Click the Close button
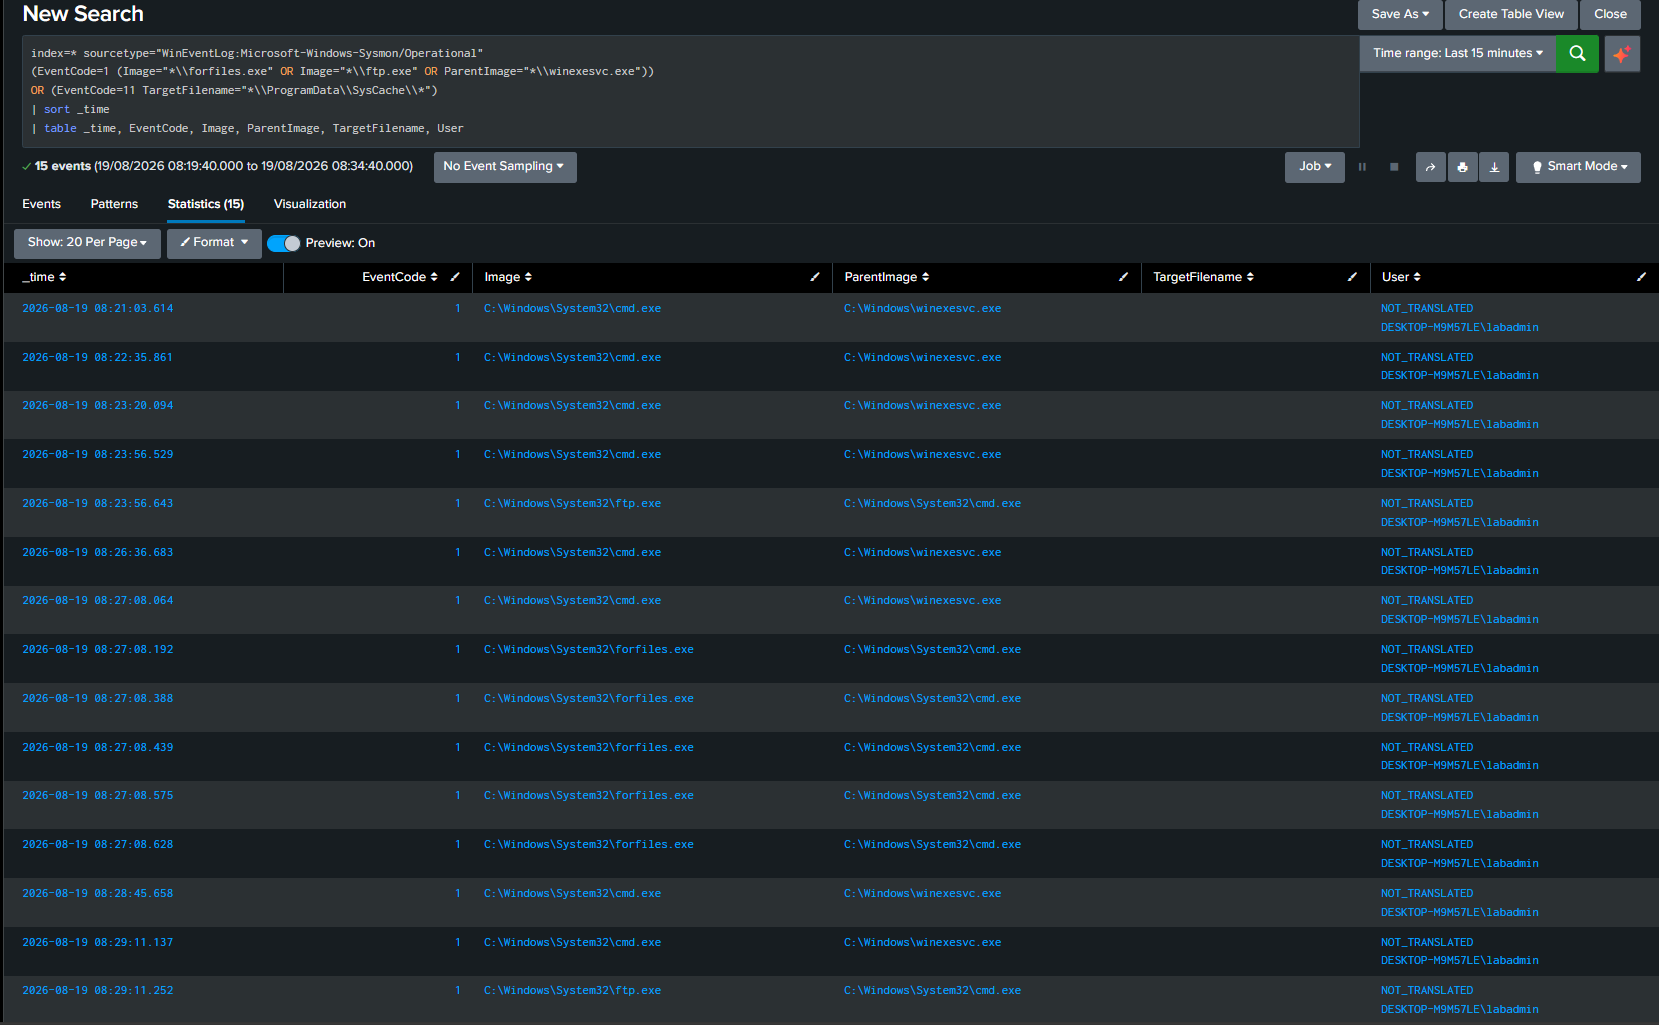The height and width of the screenshot is (1025, 1659). point(1610,14)
